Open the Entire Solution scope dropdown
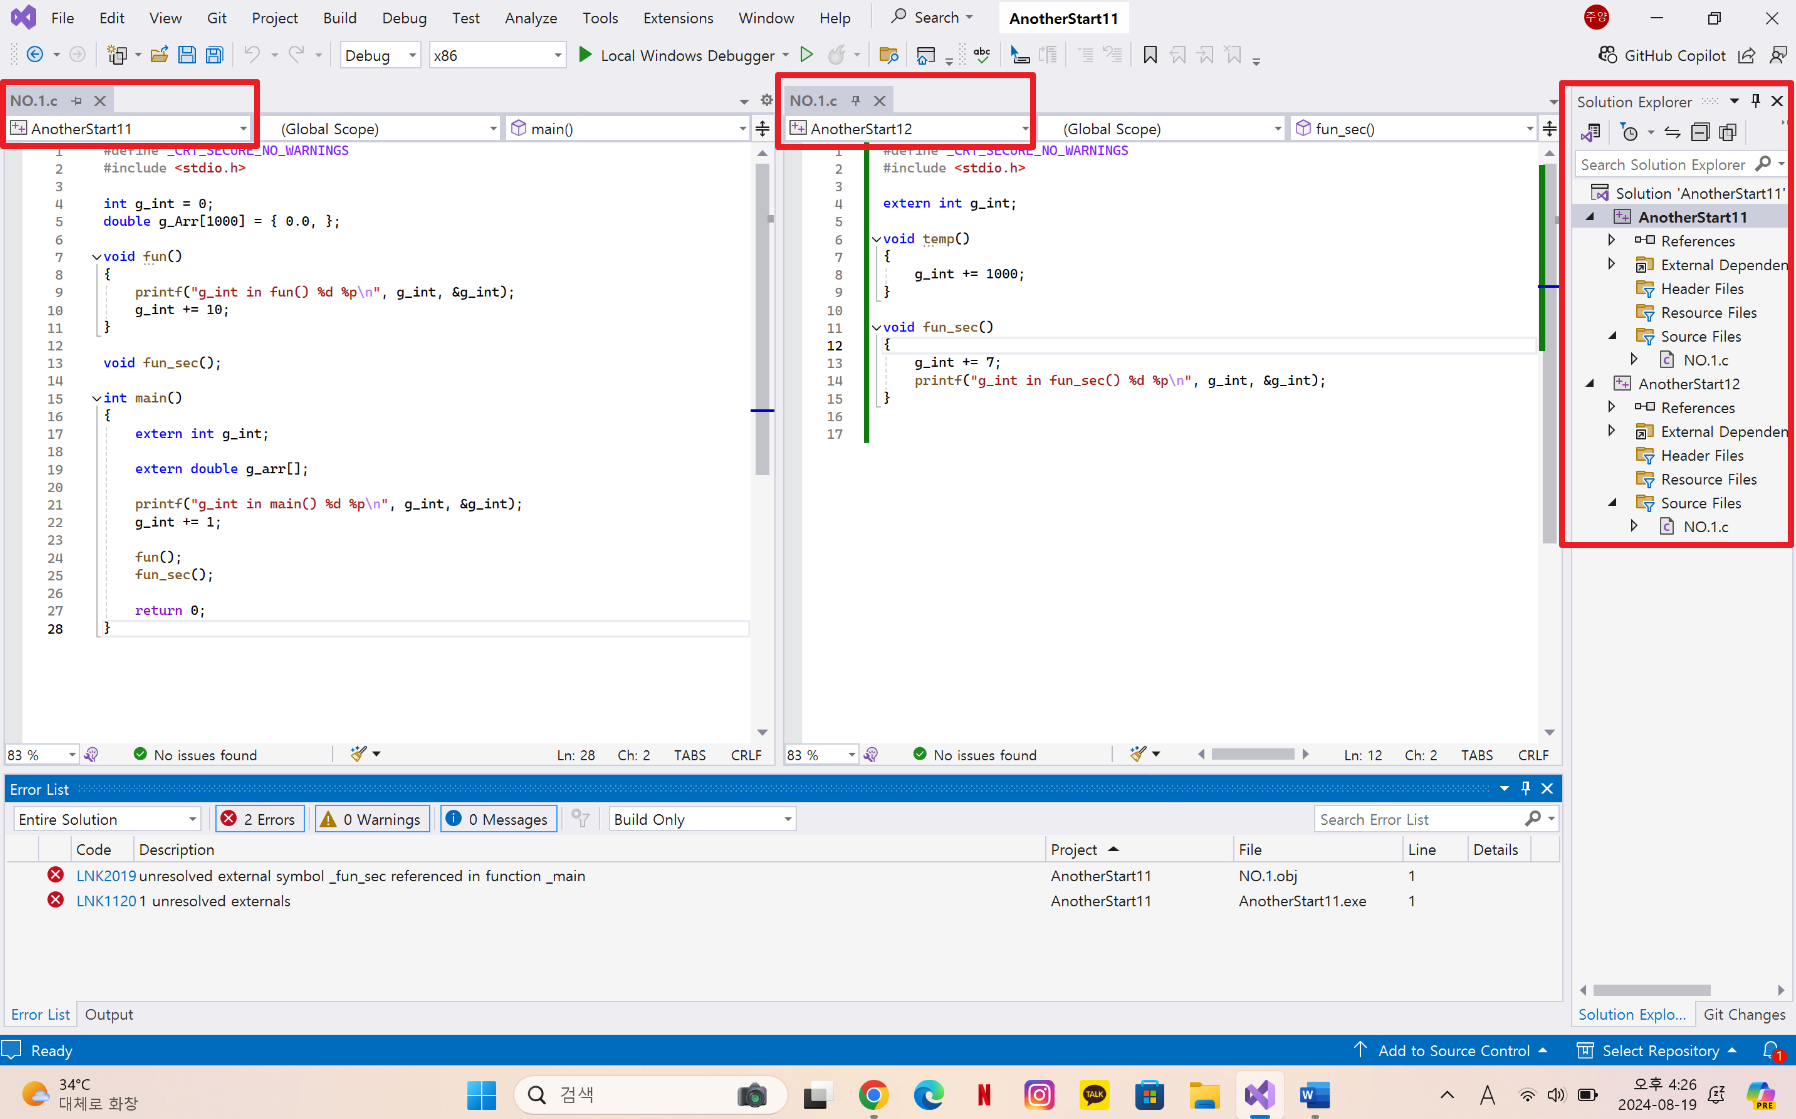This screenshot has width=1796, height=1119. click(107, 819)
